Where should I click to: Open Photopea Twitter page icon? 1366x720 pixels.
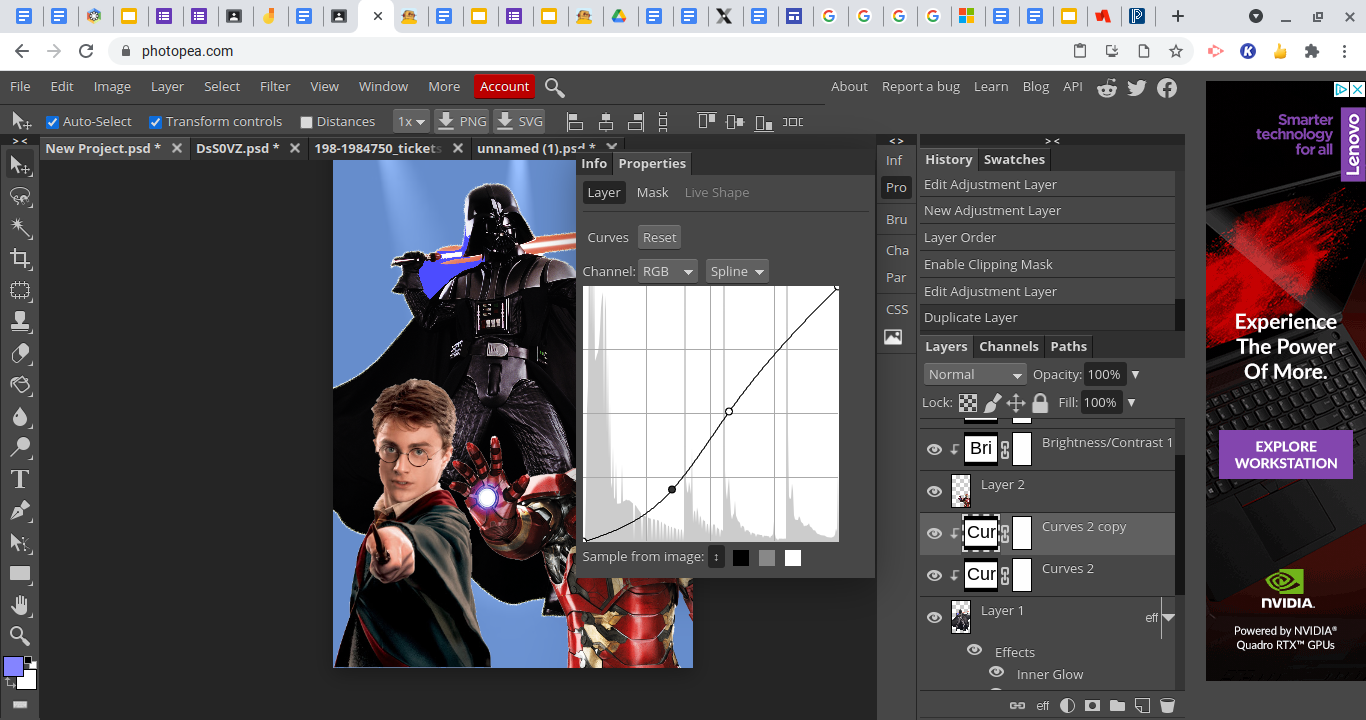pos(1137,87)
